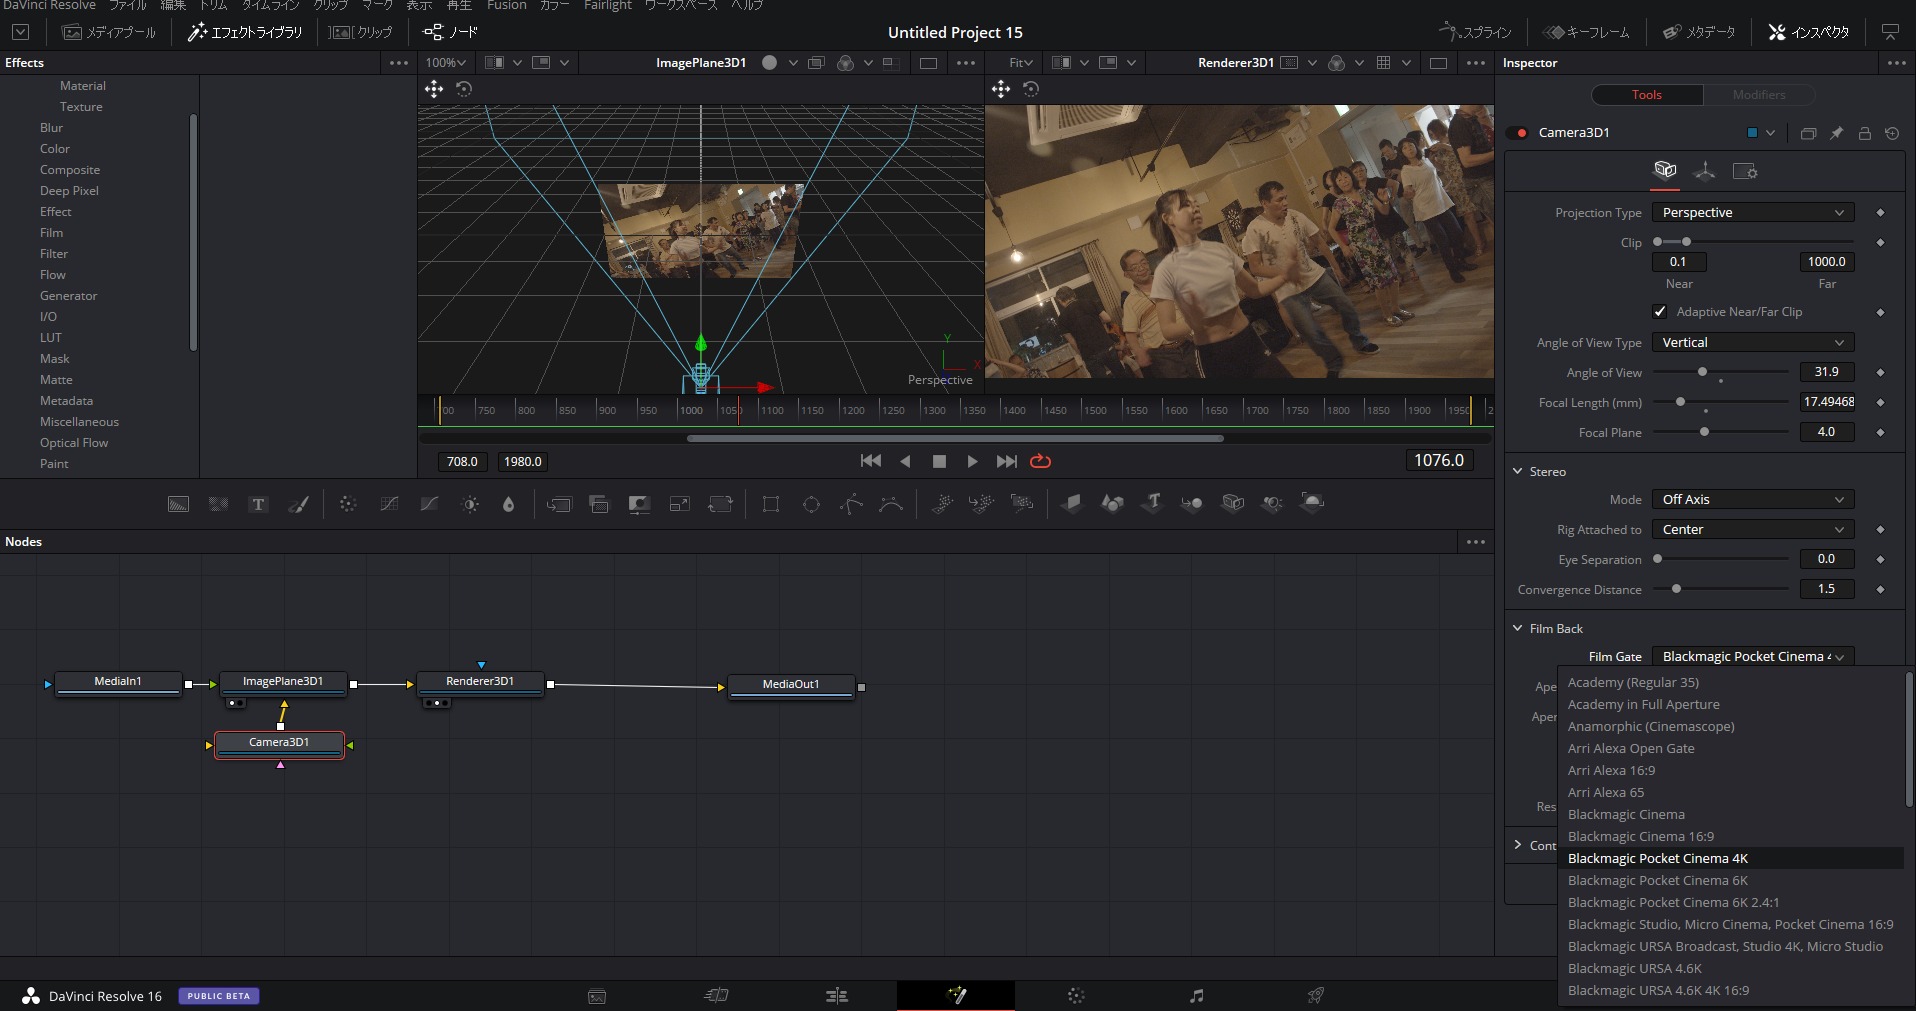Viewport: 1916px width, 1011px height.
Task: Open the Fairlight page
Action: pos(1196,996)
